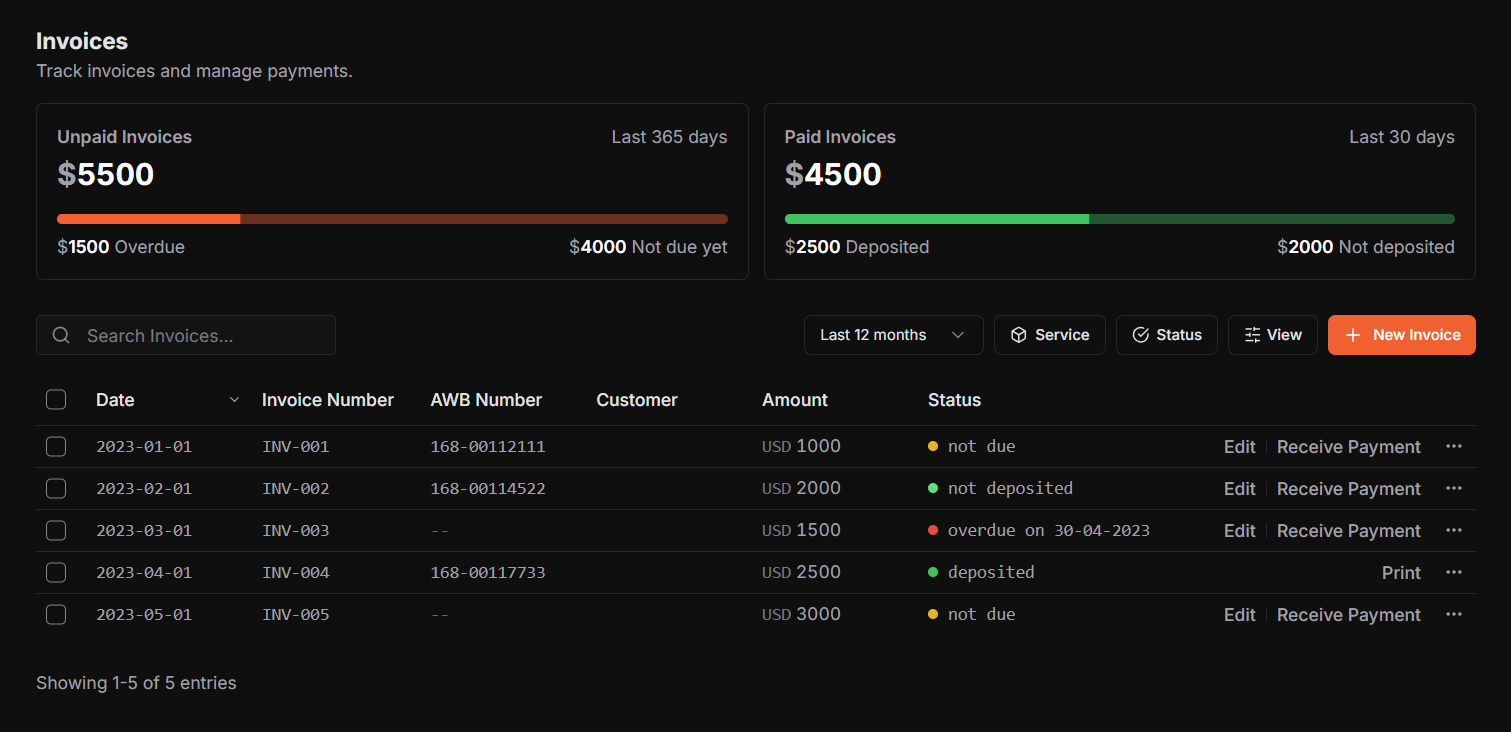Image resolution: width=1511 pixels, height=732 pixels.
Task: Click the Service filter hexagon icon
Action: tap(1017, 334)
